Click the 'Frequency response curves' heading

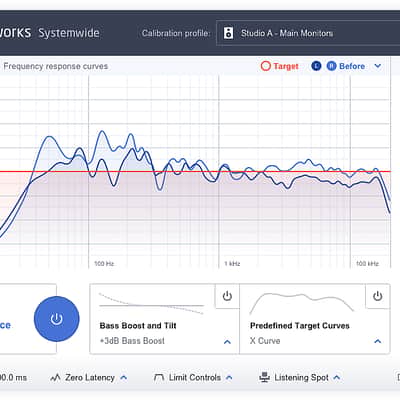click(x=56, y=66)
